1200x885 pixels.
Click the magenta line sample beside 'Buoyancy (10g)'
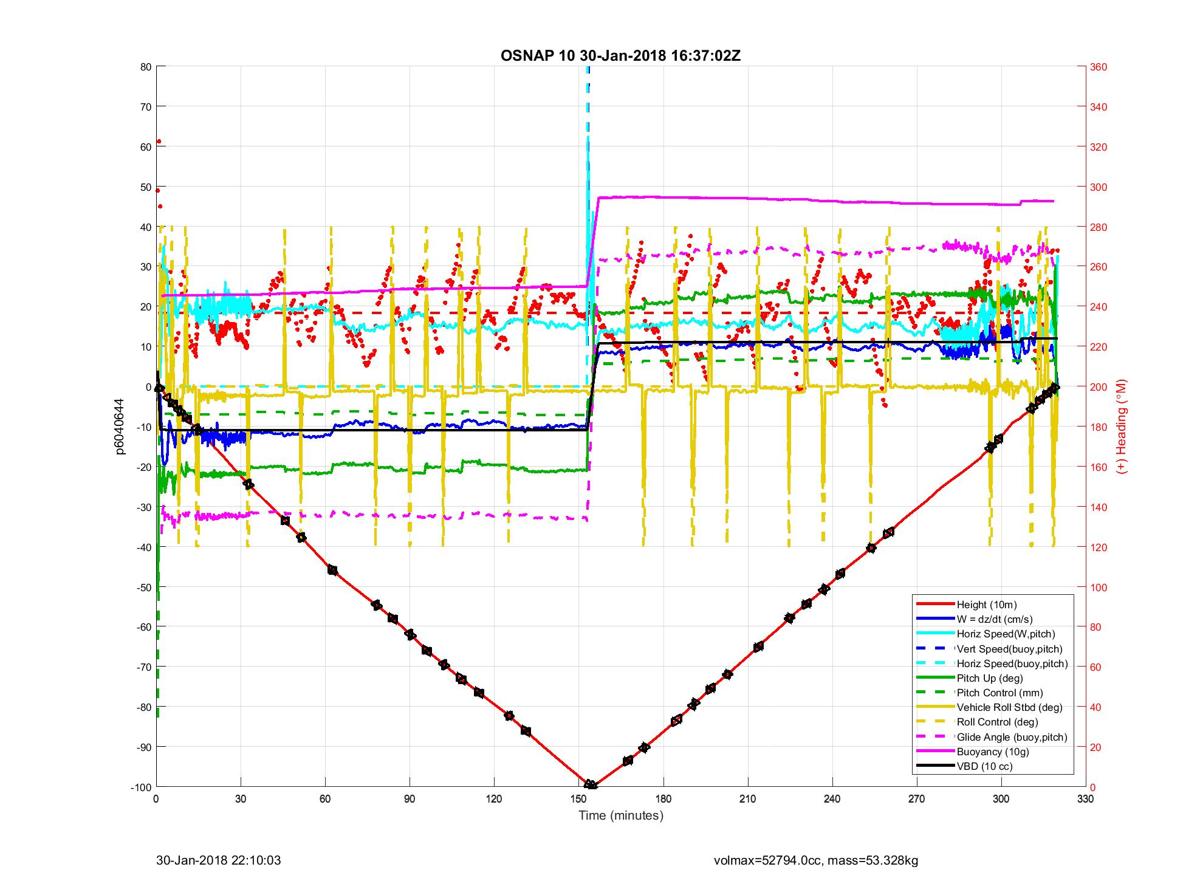(x=934, y=751)
